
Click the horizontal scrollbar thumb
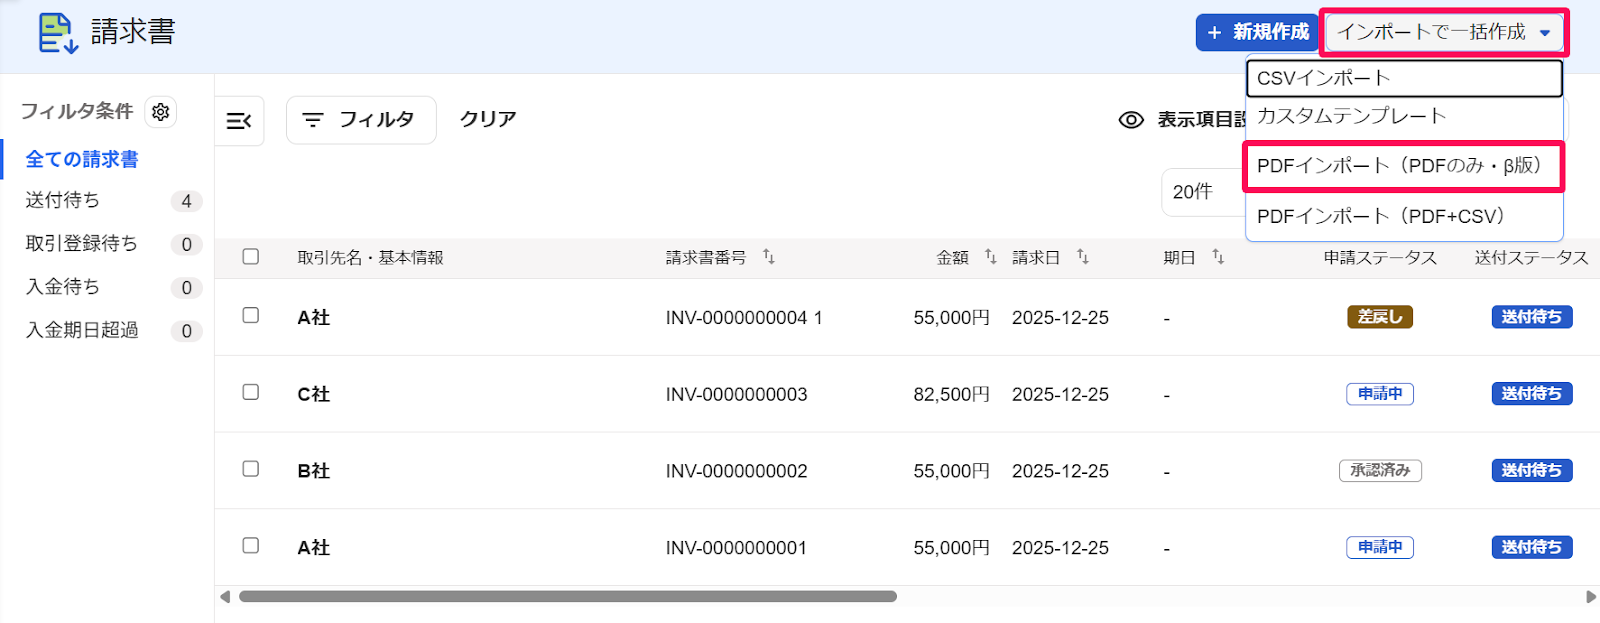pos(568,597)
